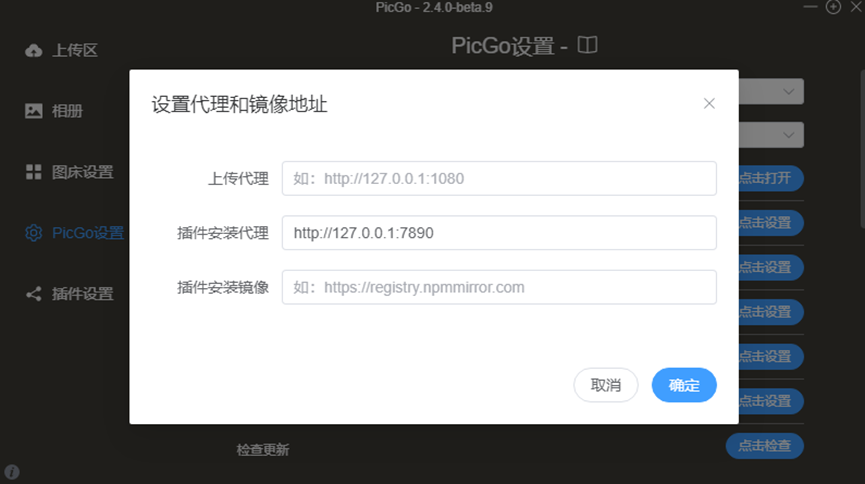
Task: Click the 上传代理 input field
Action: (499, 178)
